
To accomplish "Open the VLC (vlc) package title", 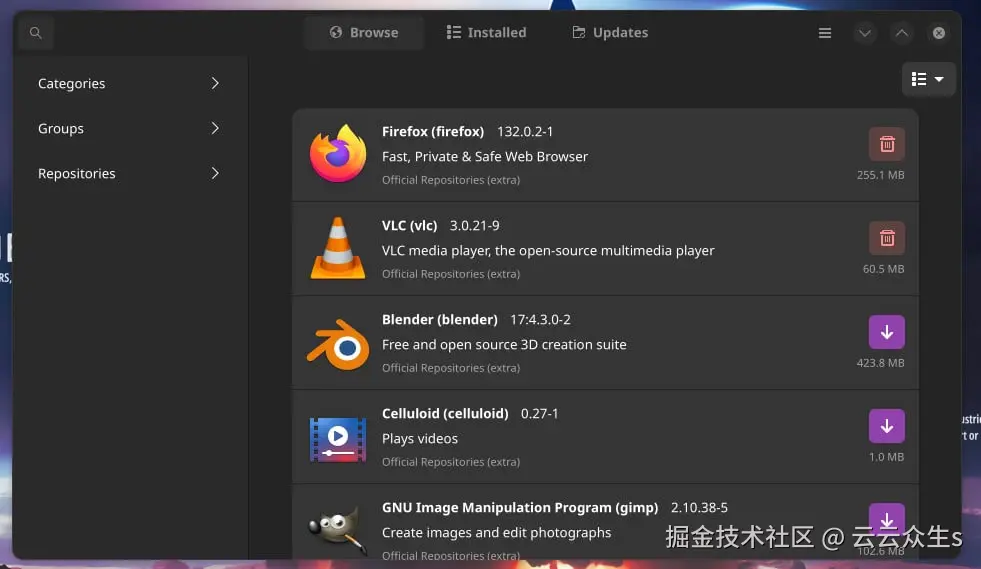I will click(410, 225).
